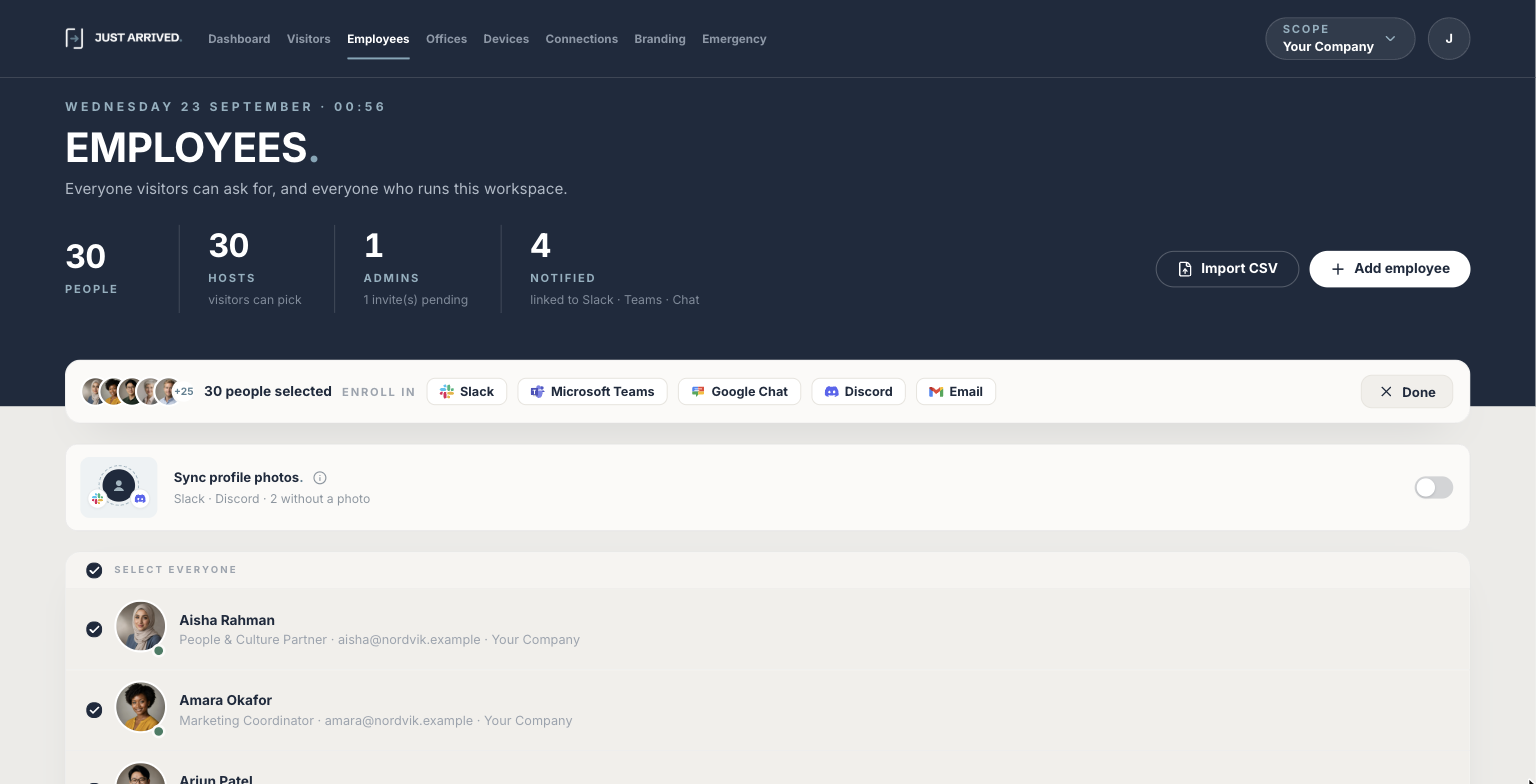
Task: Click Add employee button
Action: tap(1390, 269)
